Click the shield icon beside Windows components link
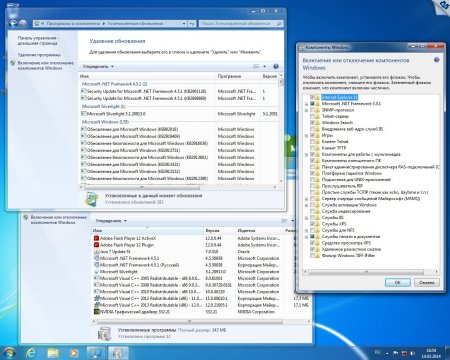Screen dimensions: 450x360 [13, 63]
